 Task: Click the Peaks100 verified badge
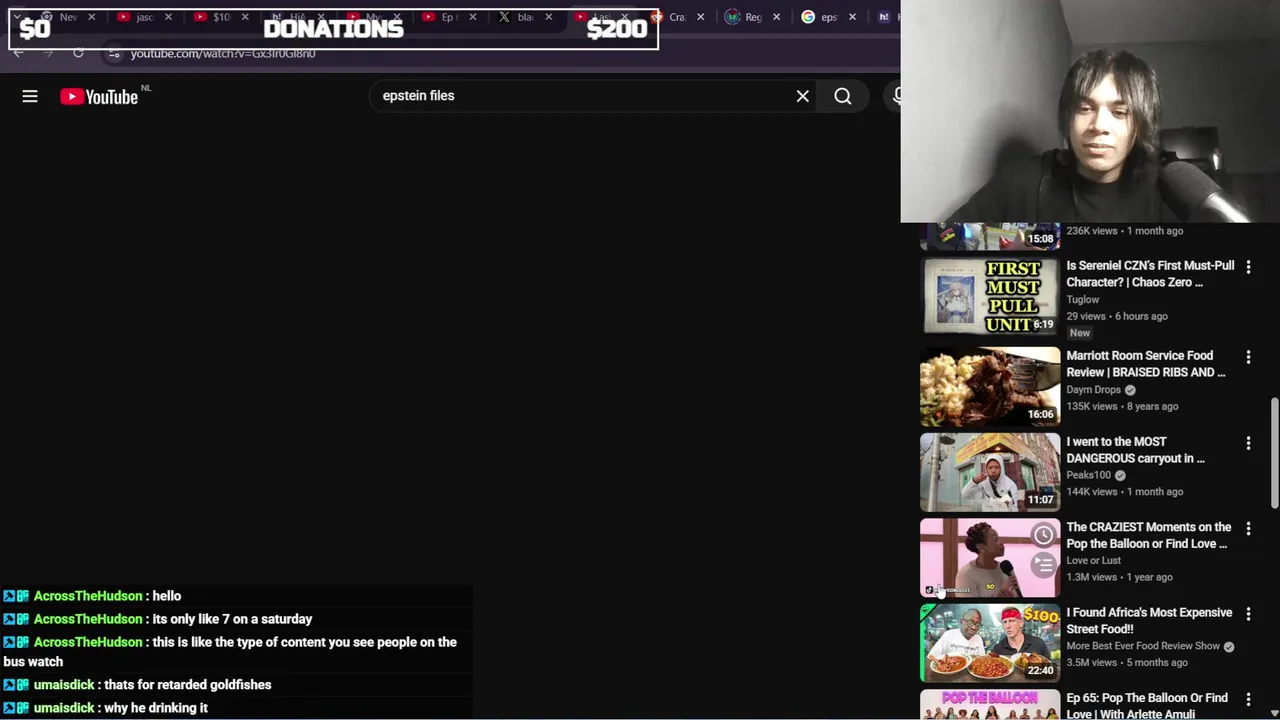pyautogui.click(x=1120, y=476)
